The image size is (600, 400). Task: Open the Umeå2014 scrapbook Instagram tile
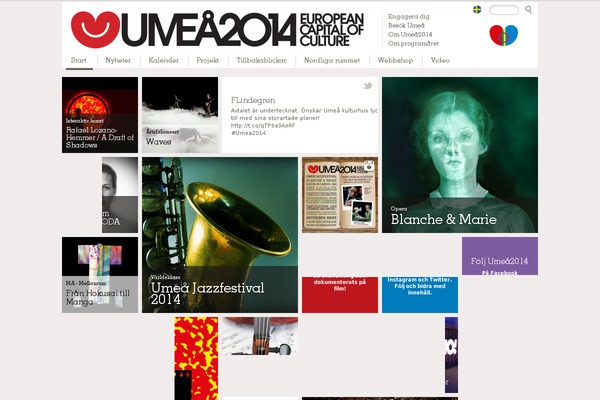coord(340,195)
